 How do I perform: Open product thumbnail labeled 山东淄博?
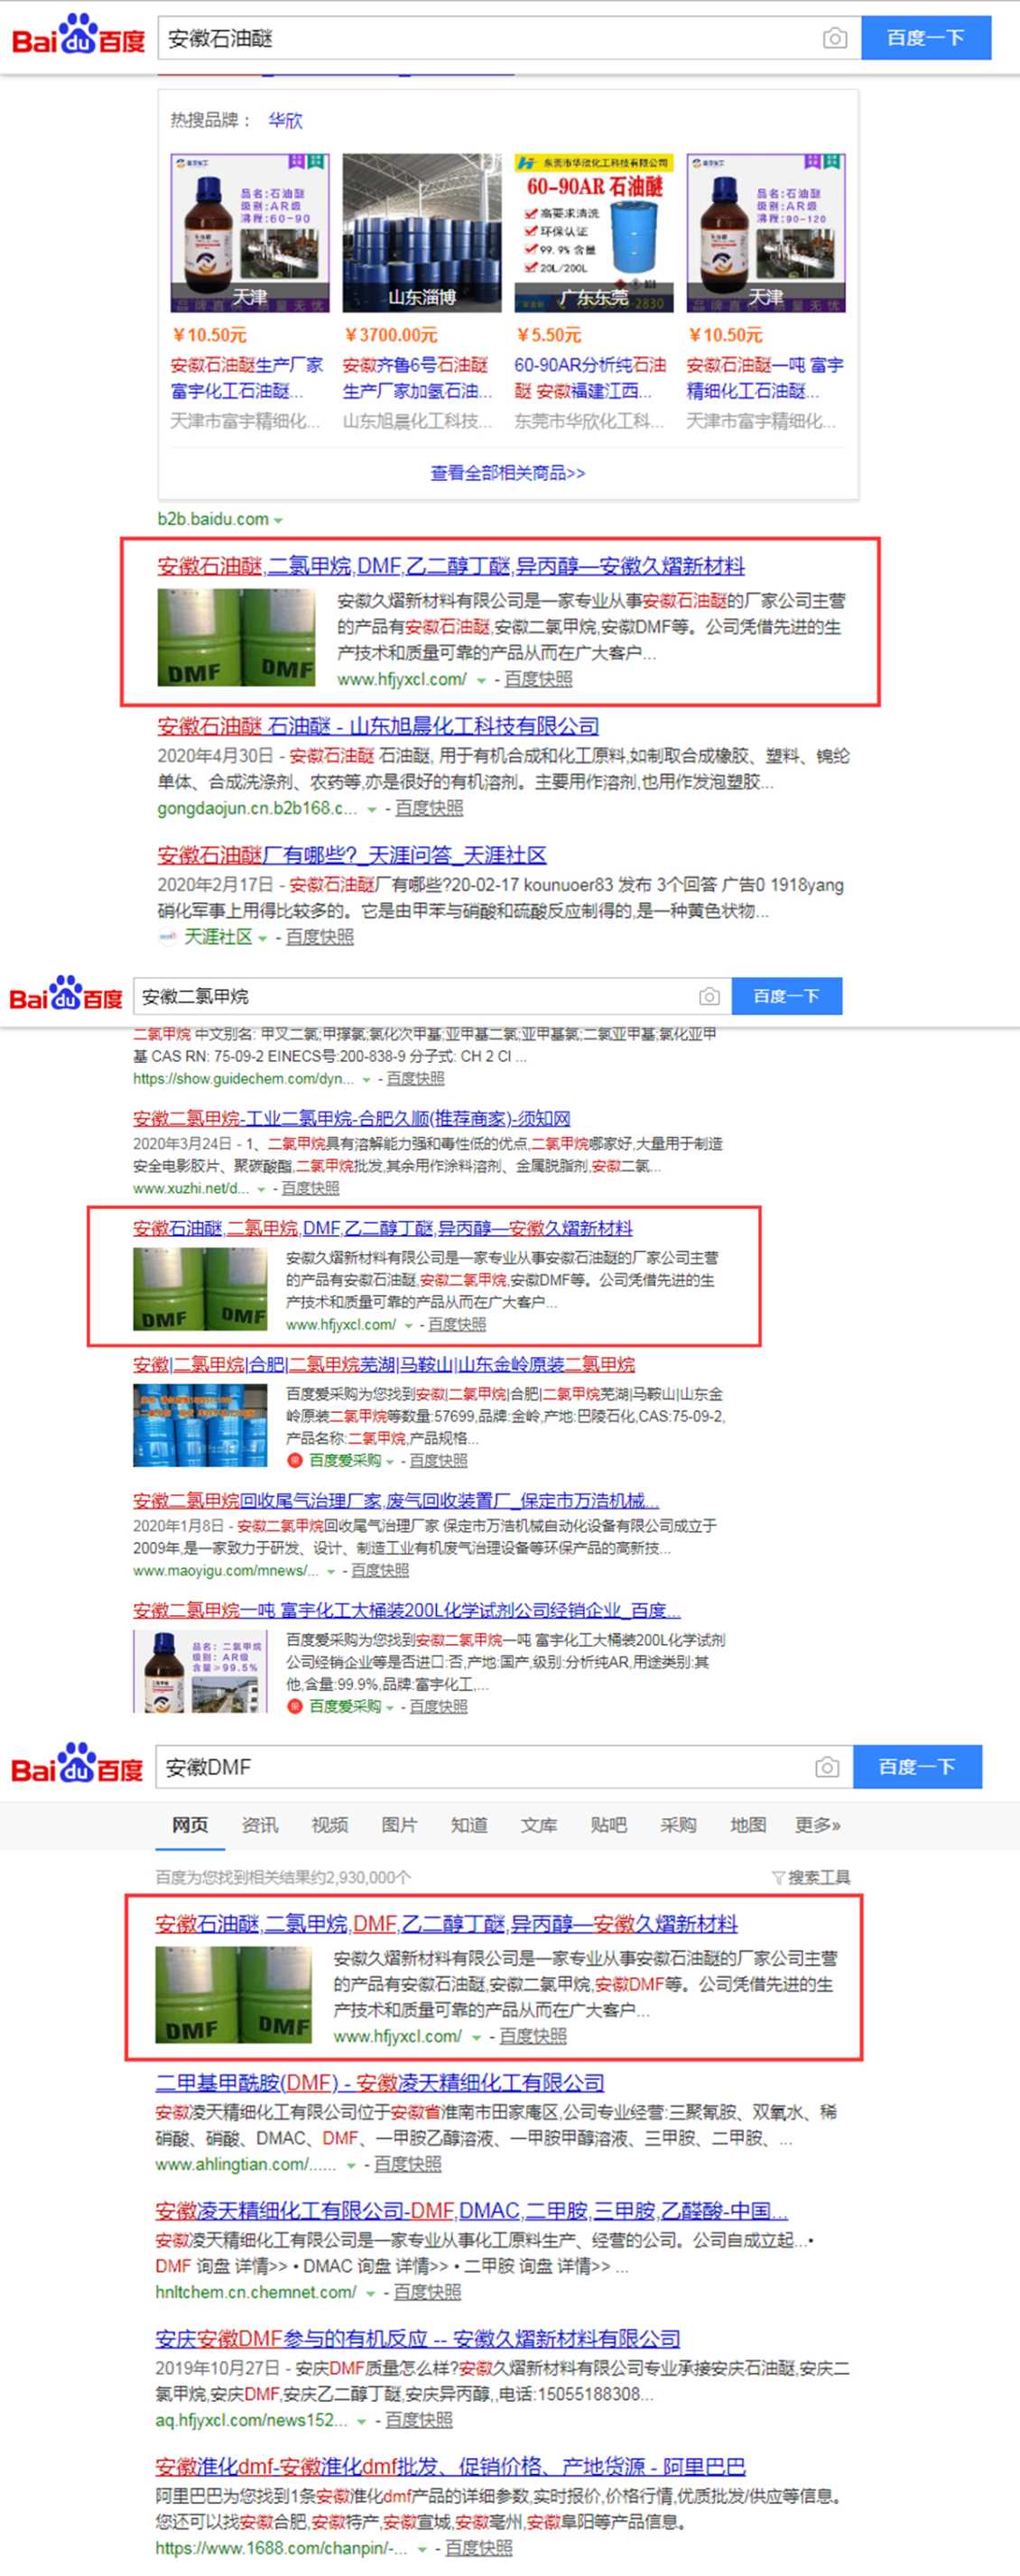coord(421,233)
